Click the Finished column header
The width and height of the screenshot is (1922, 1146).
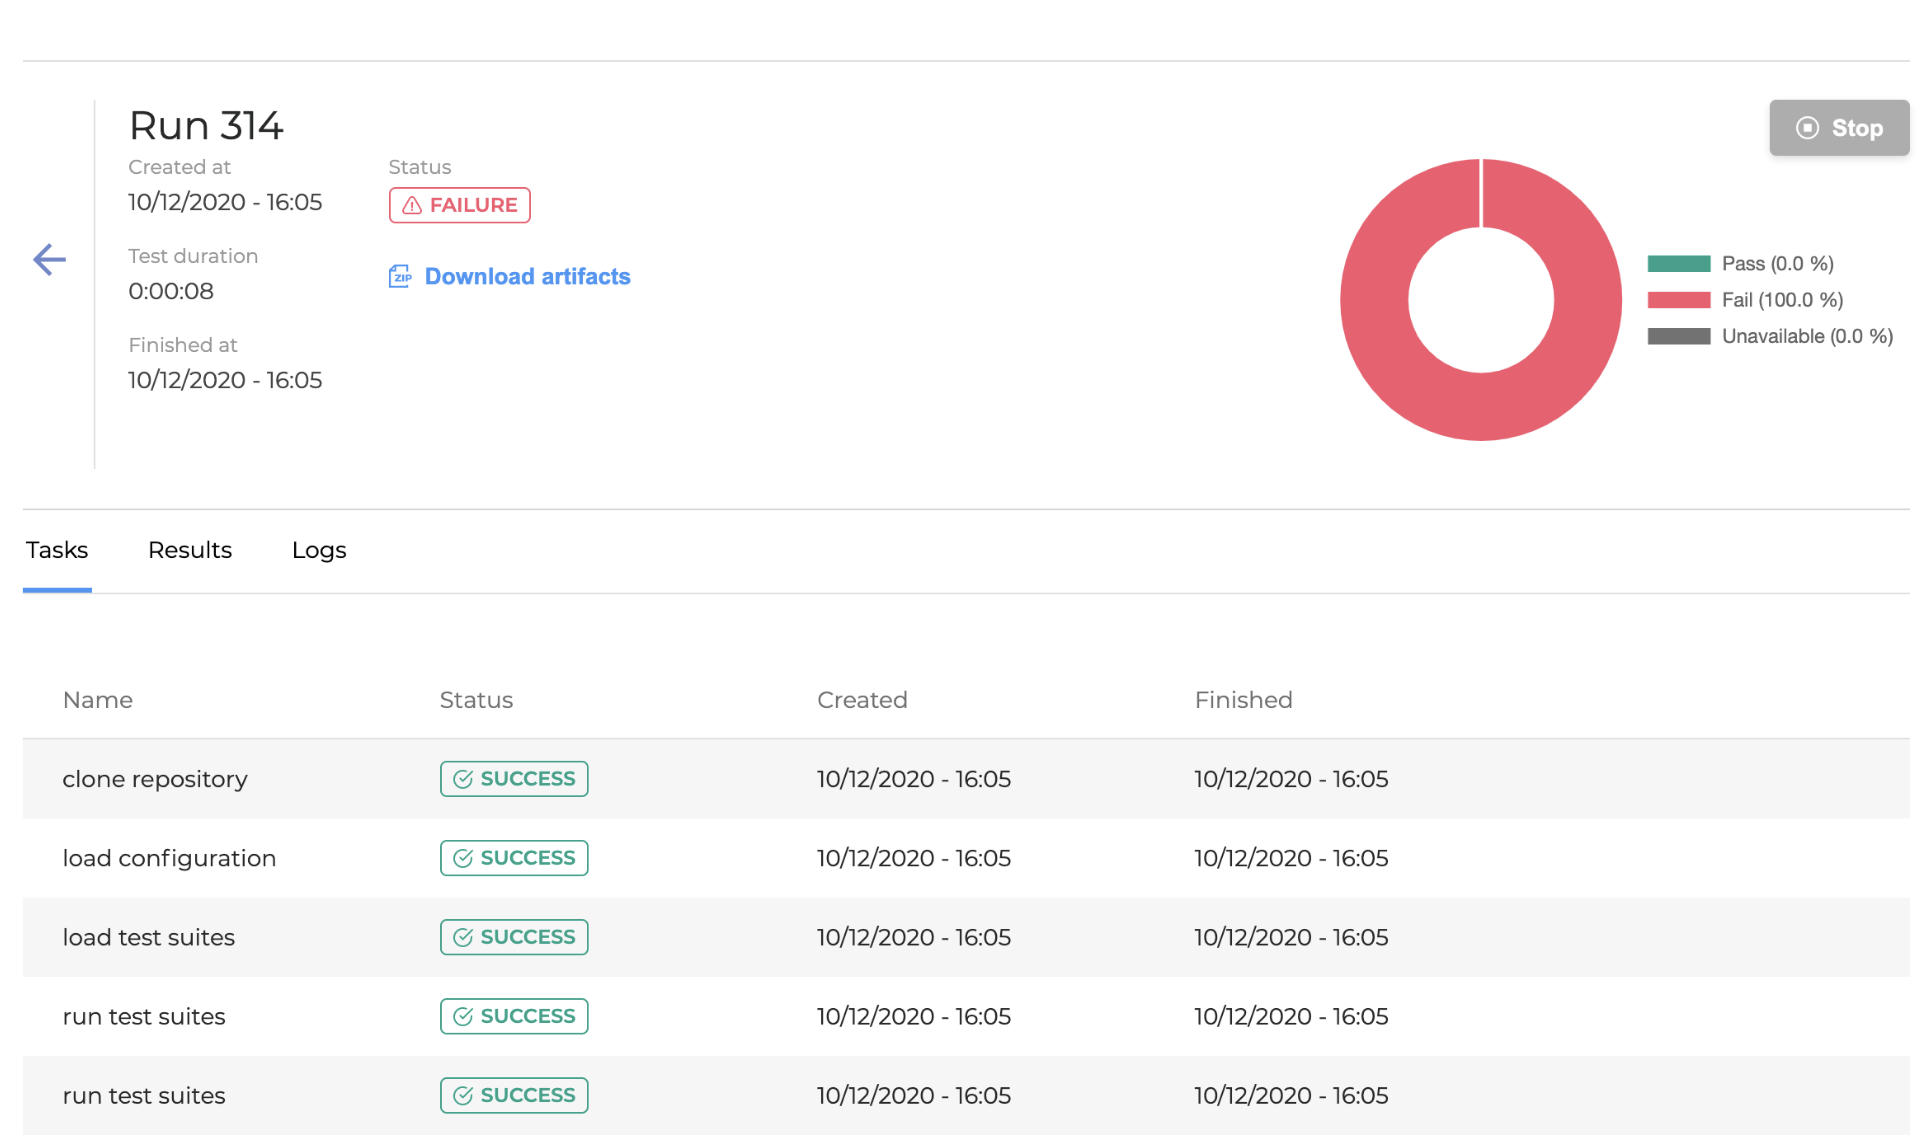coord(1243,700)
